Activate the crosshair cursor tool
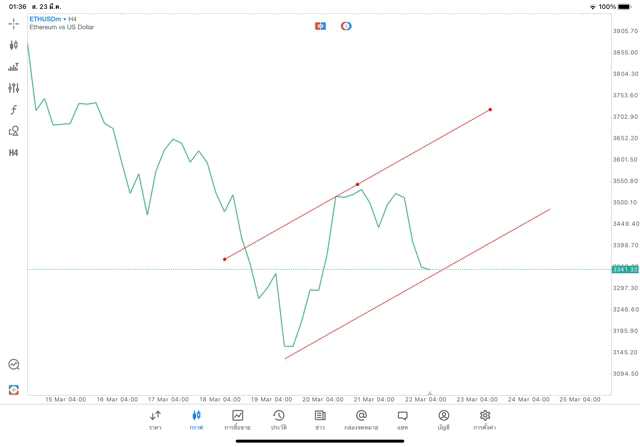 coord(14,23)
